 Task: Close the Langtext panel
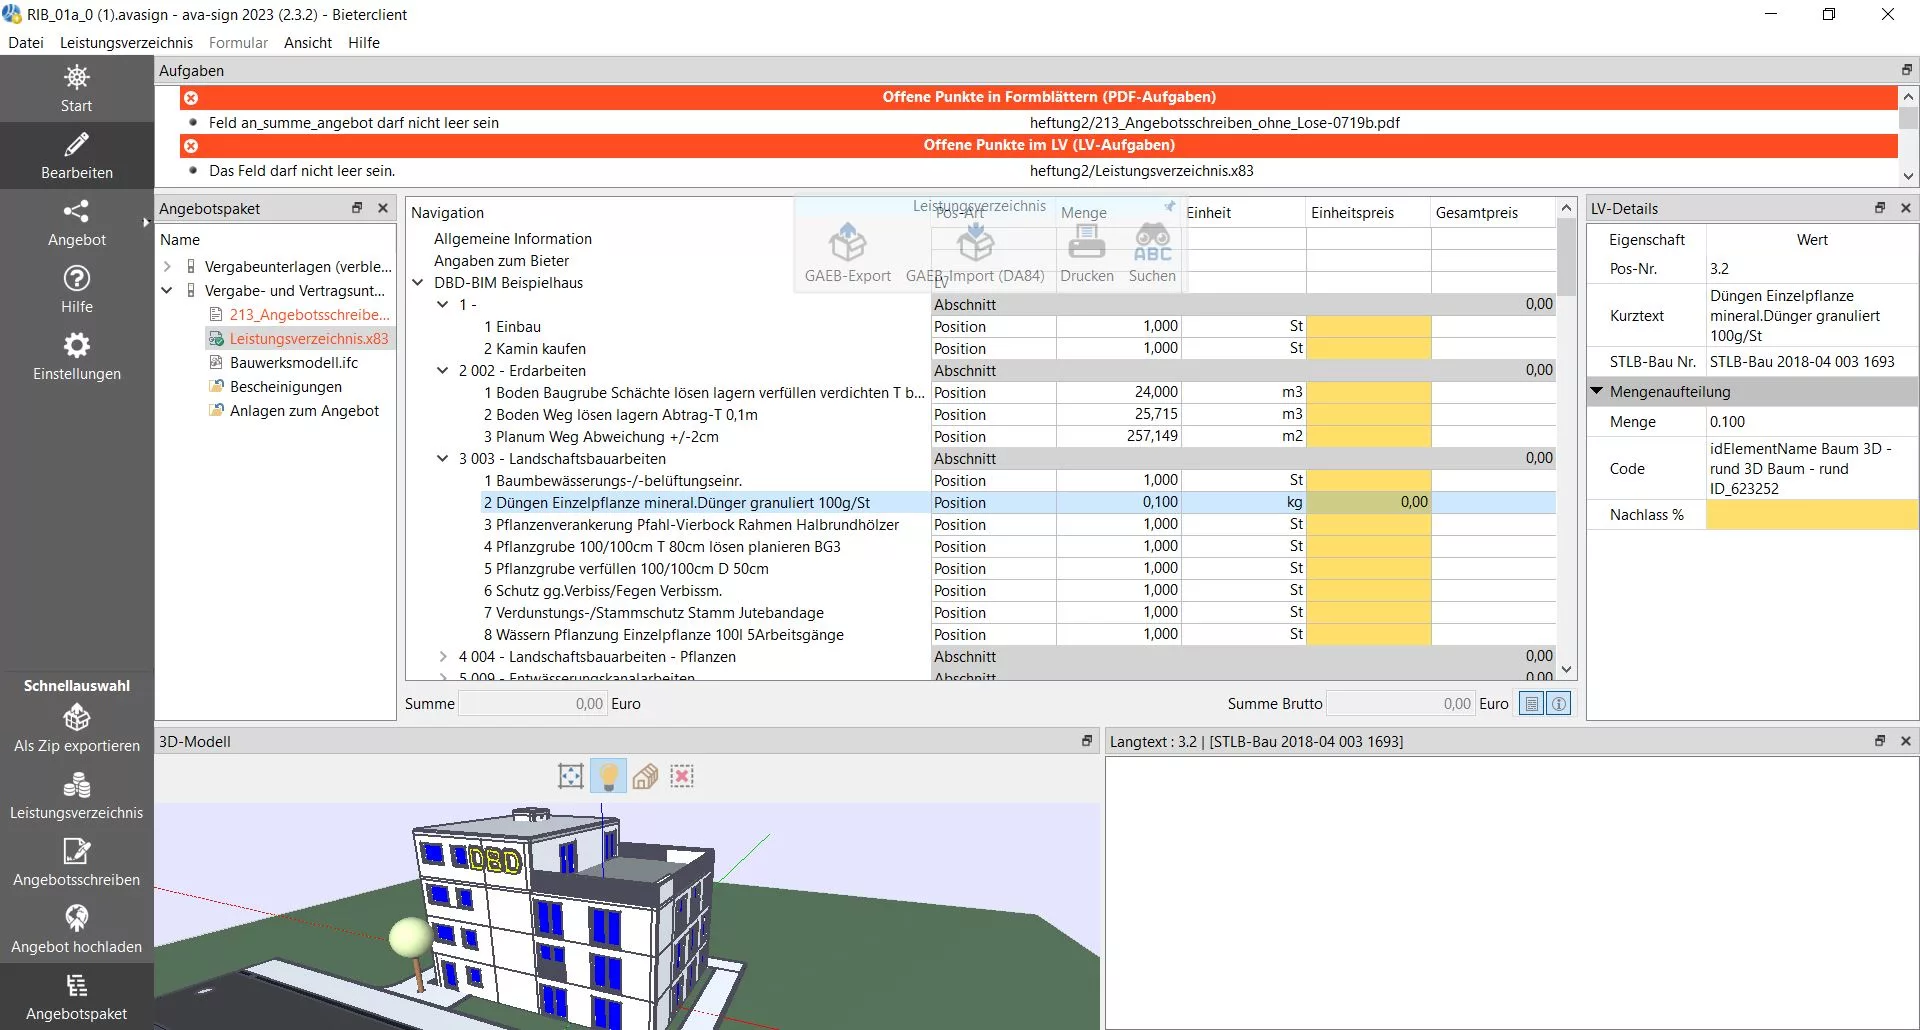(x=1906, y=741)
